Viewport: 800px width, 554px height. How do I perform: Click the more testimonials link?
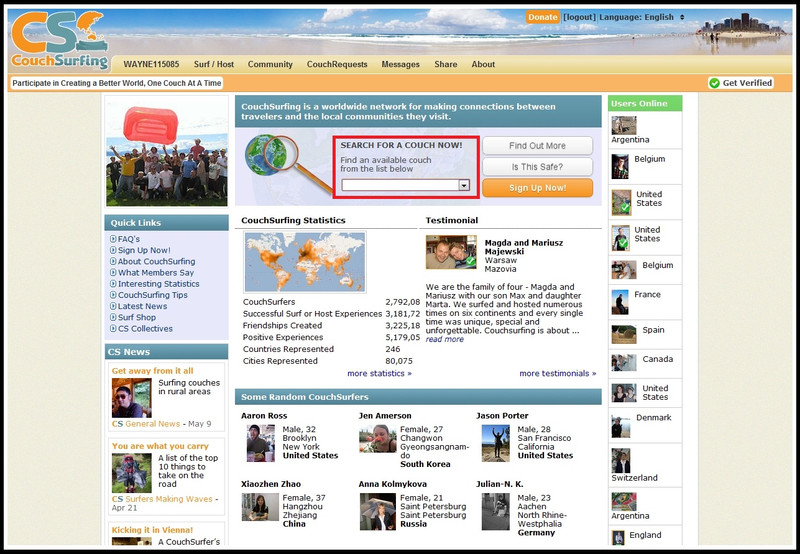(x=558, y=373)
